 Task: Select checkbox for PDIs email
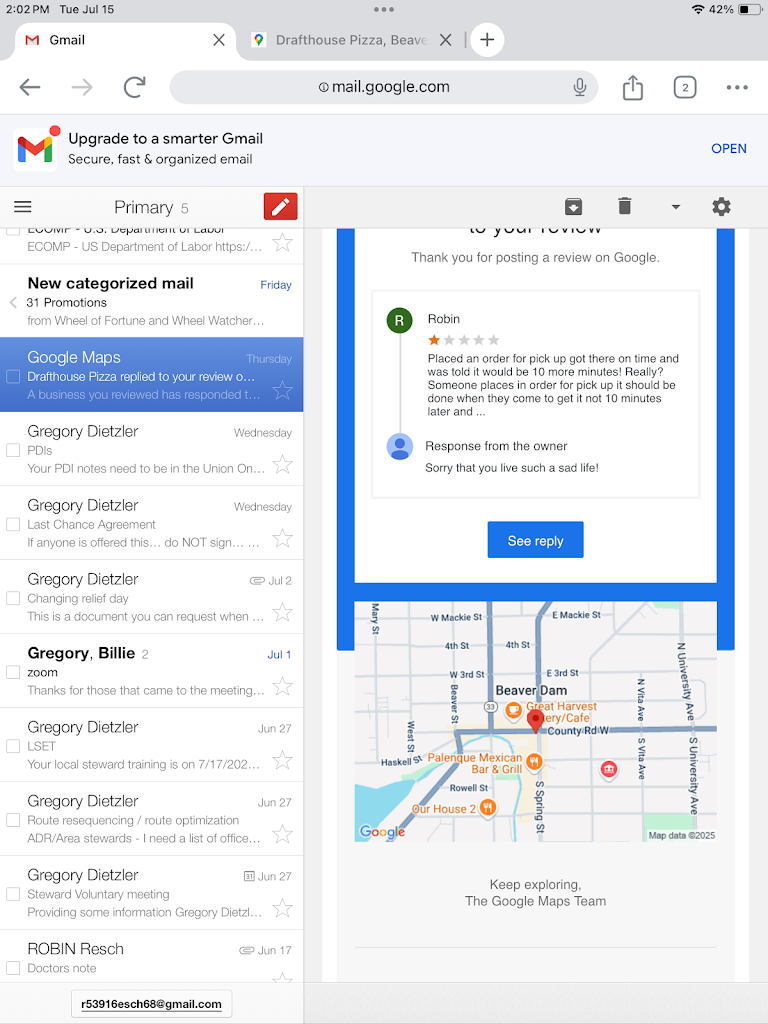[x=12, y=451]
